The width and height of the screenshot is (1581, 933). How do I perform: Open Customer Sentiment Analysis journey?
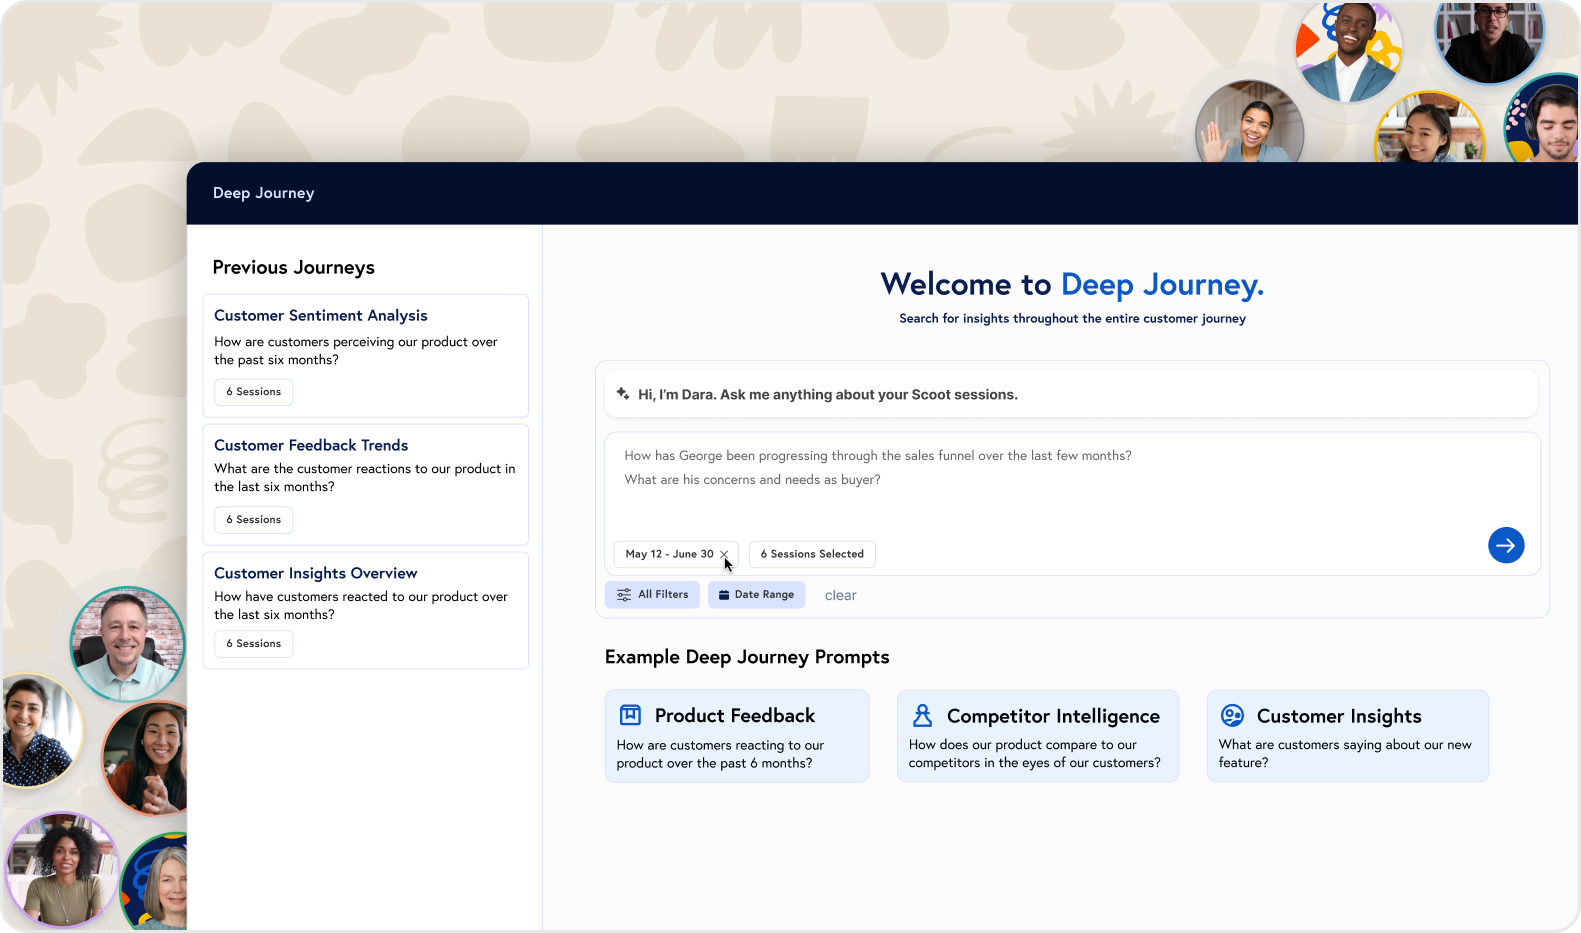tap(366, 355)
